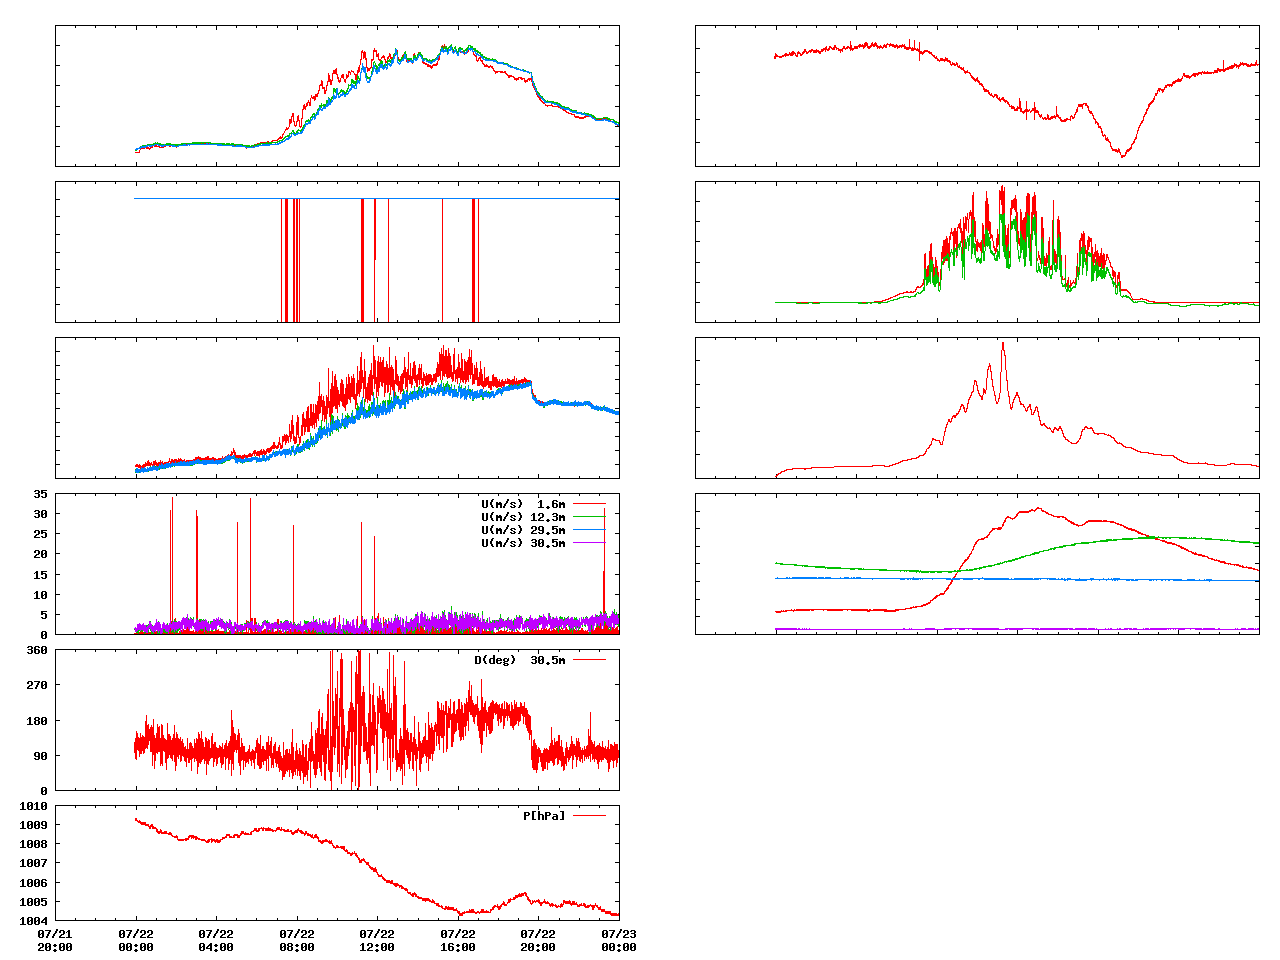Click the "1010" pressure axis label
Screen dimensions: 1280x960
point(33,806)
